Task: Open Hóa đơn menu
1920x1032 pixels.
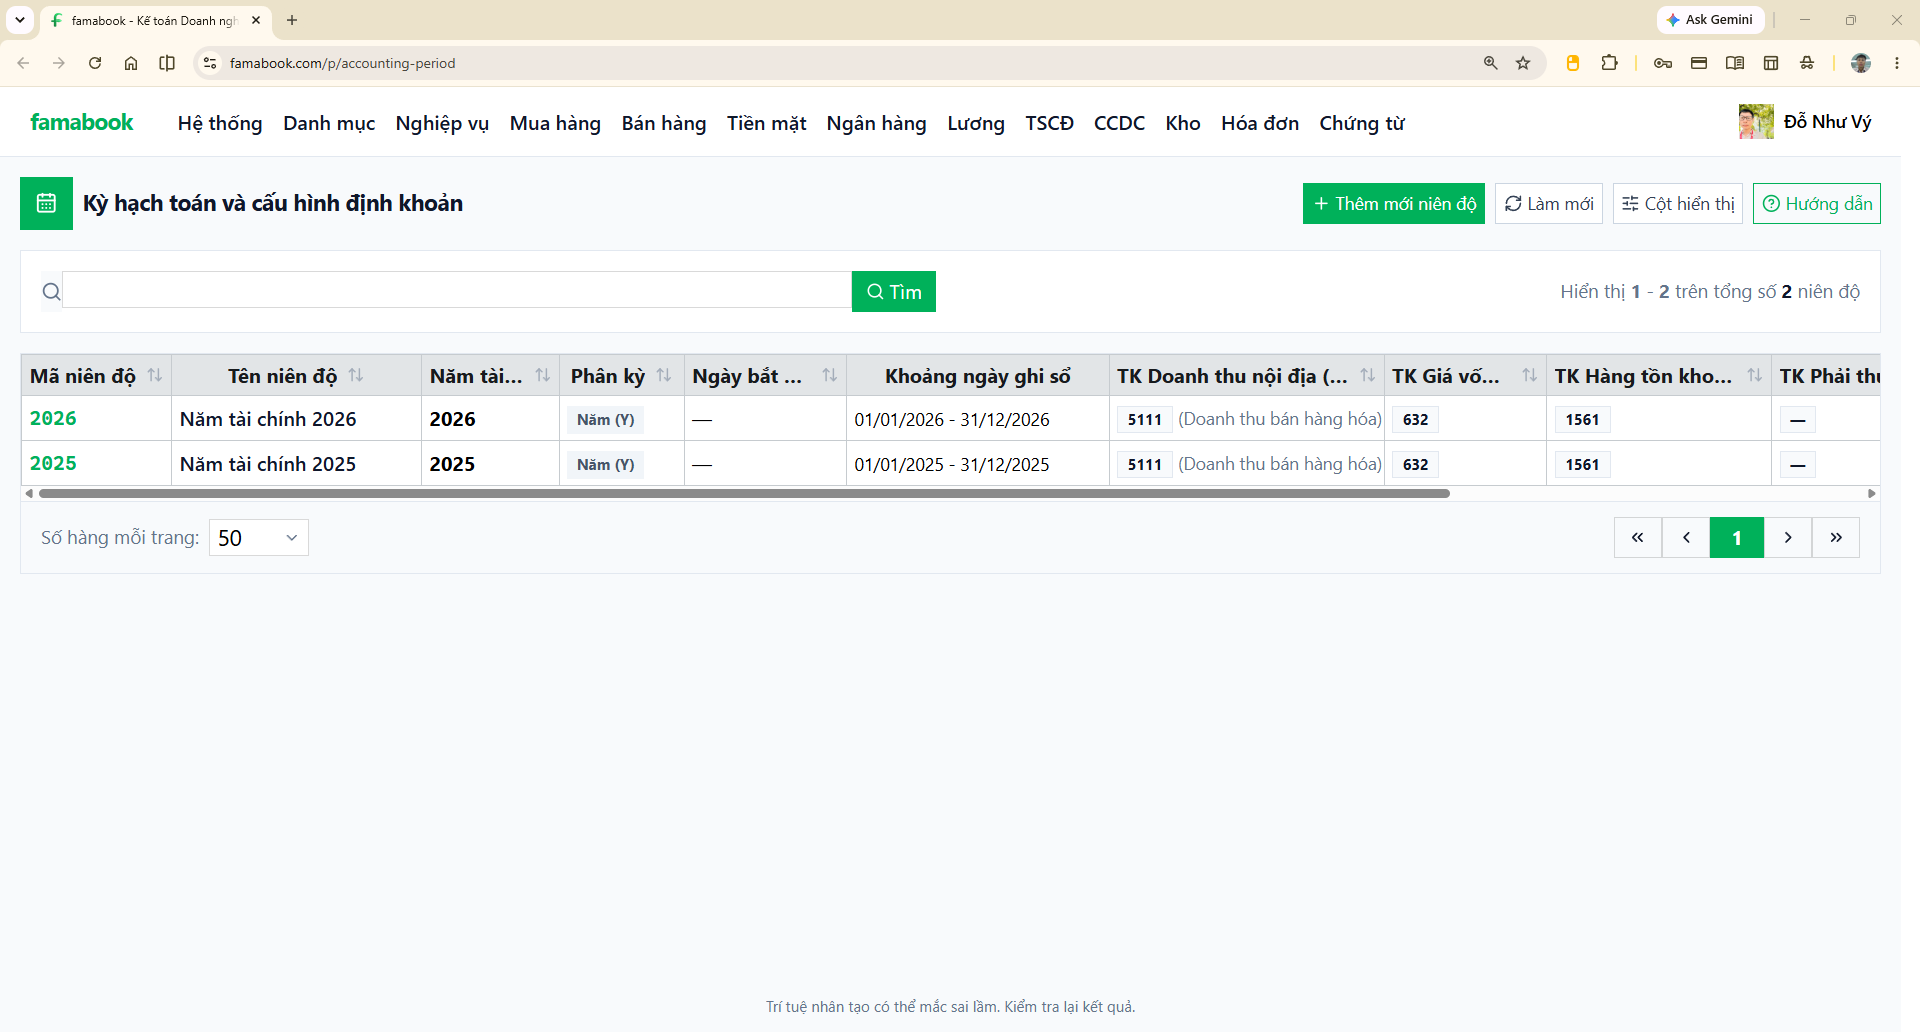Action: coord(1260,123)
